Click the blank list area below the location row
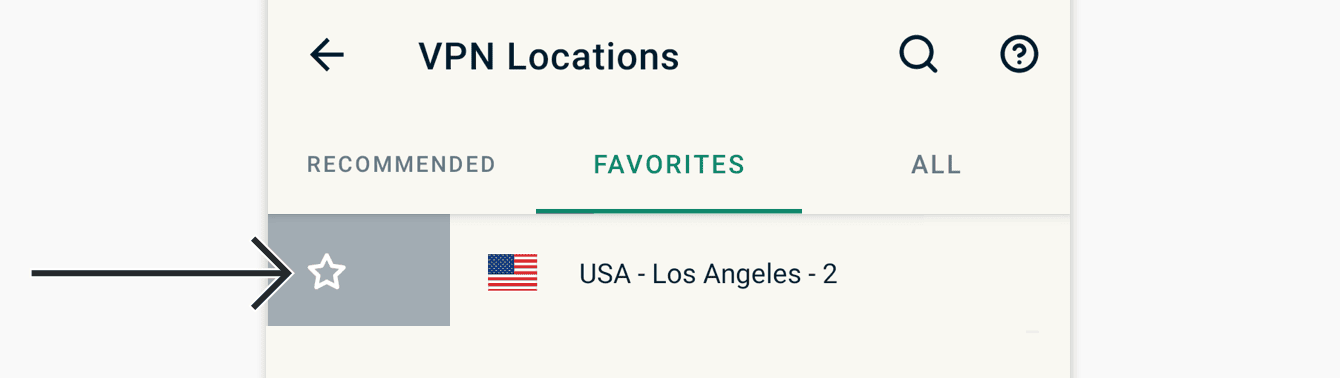The width and height of the screenshot is (1340, 378). point(669,352)
